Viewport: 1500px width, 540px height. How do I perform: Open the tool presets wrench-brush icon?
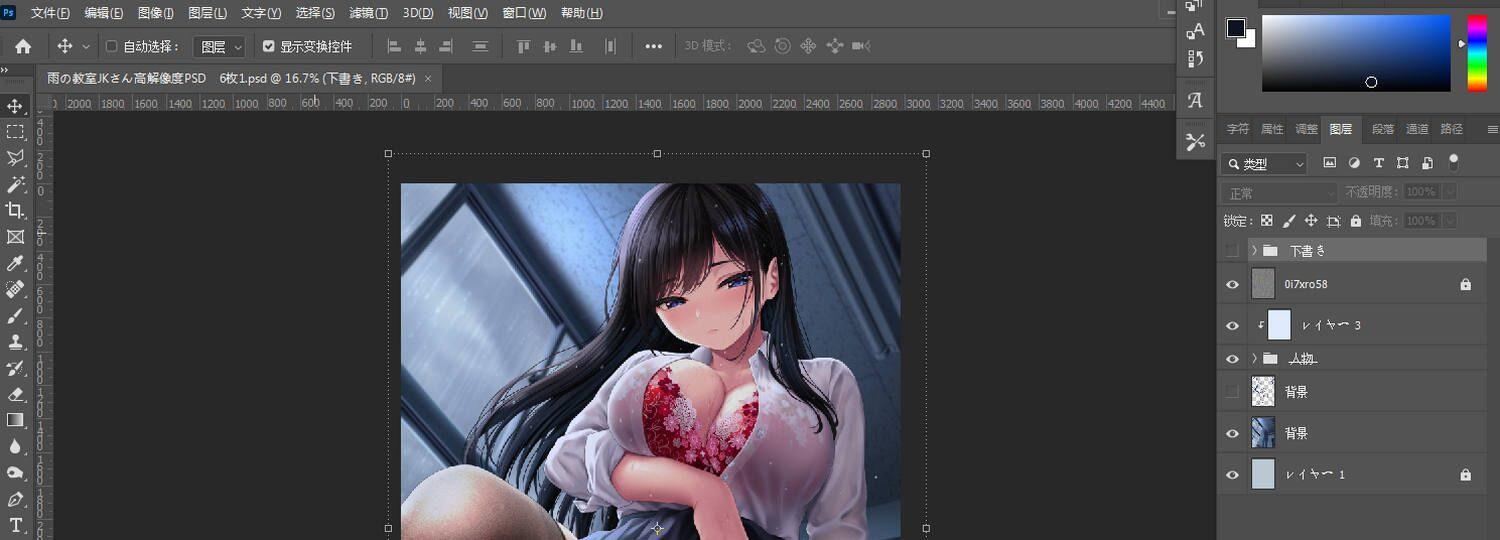click(x=1195, y=142)
